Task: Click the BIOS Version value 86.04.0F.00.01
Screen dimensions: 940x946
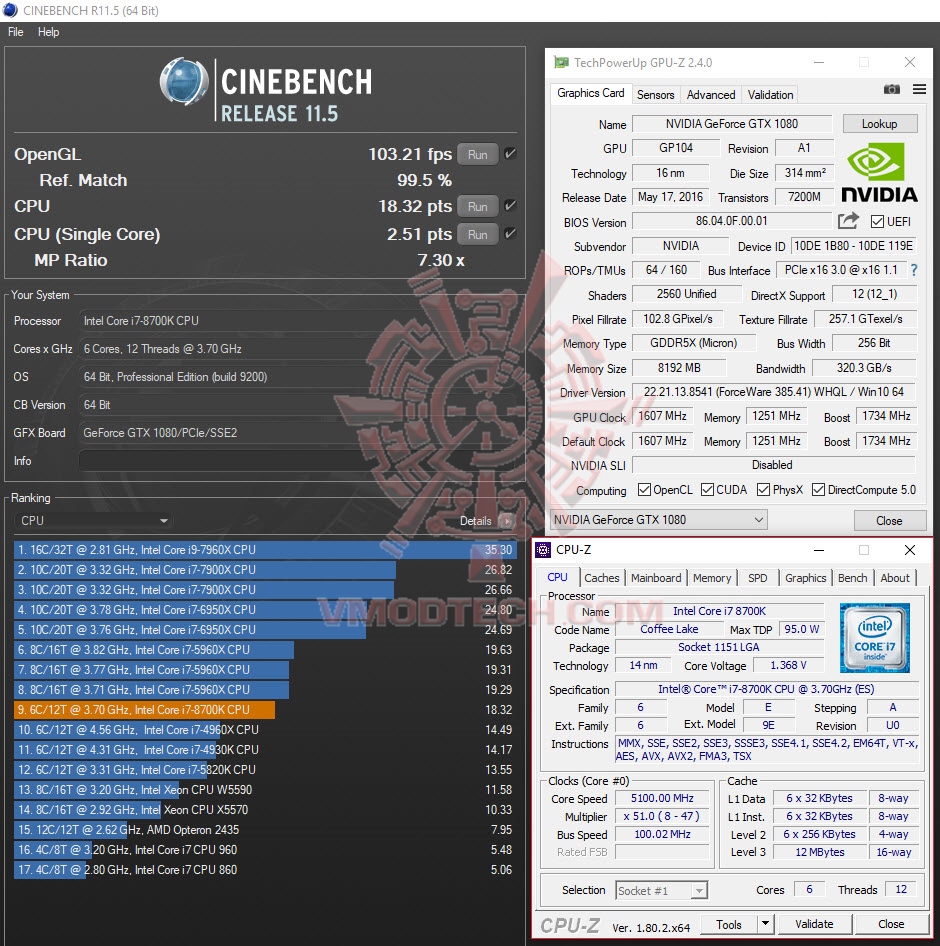Action: coord(732,221)
